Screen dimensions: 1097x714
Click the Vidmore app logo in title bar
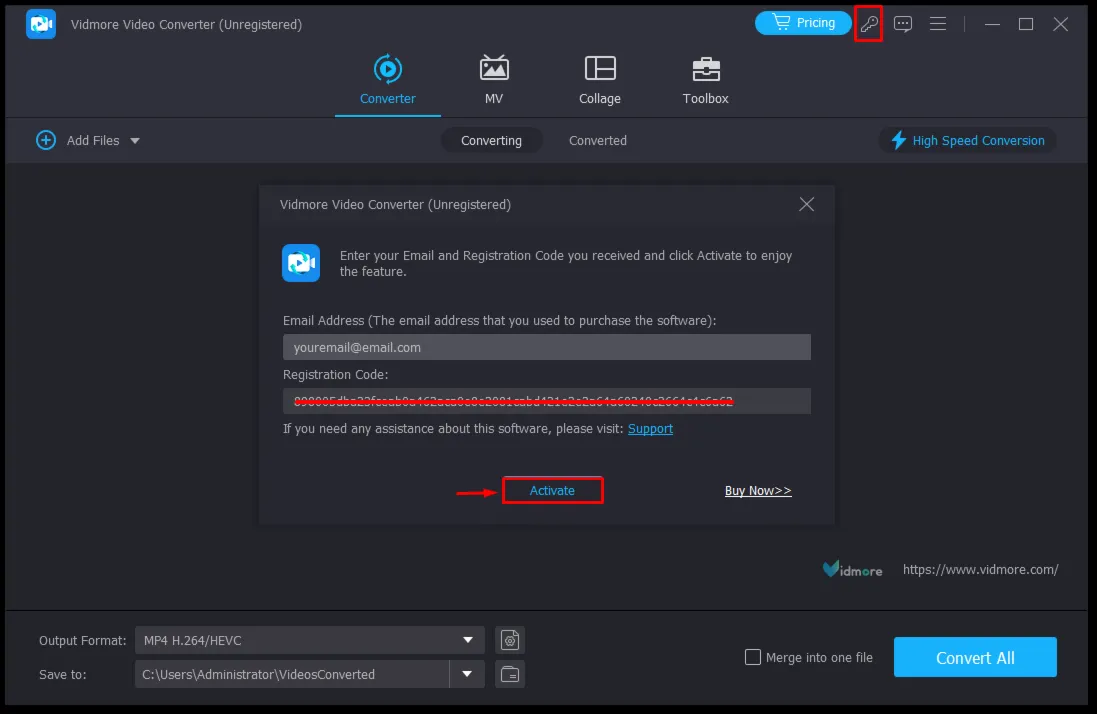41,24
